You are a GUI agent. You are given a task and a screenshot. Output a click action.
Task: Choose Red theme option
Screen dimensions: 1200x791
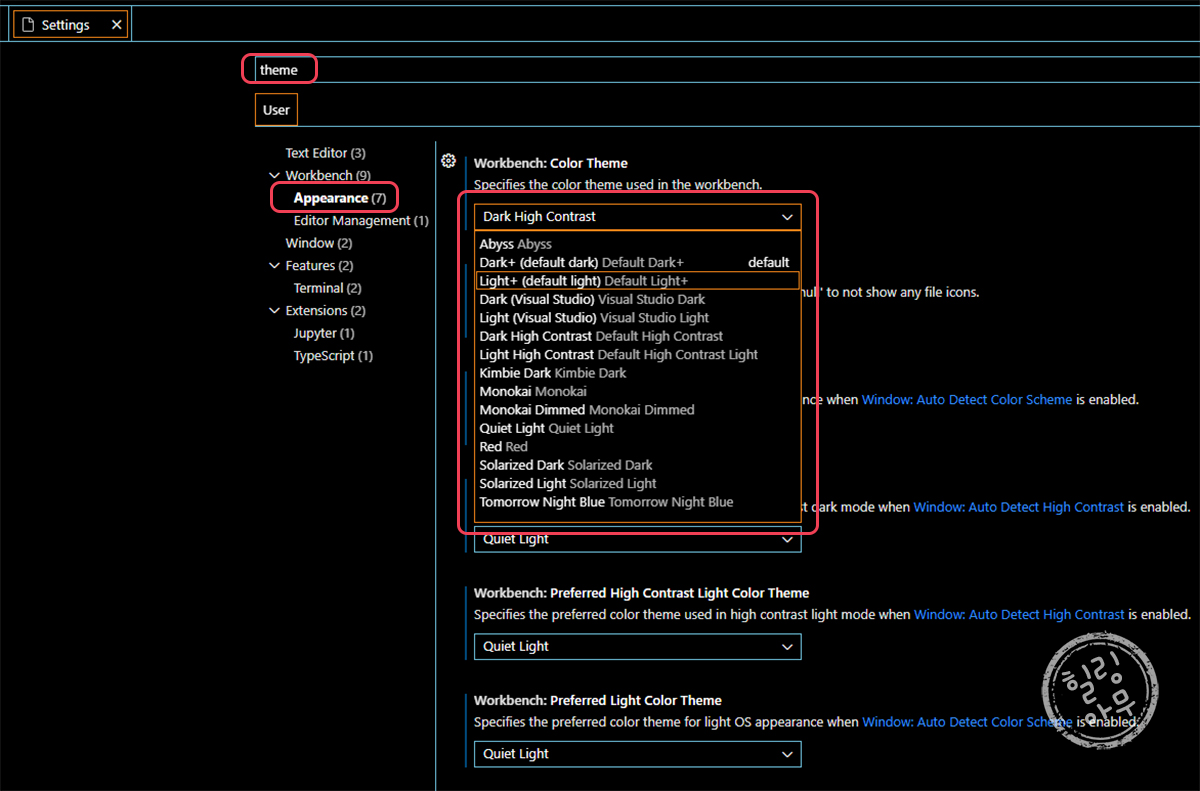coord(638,447)
